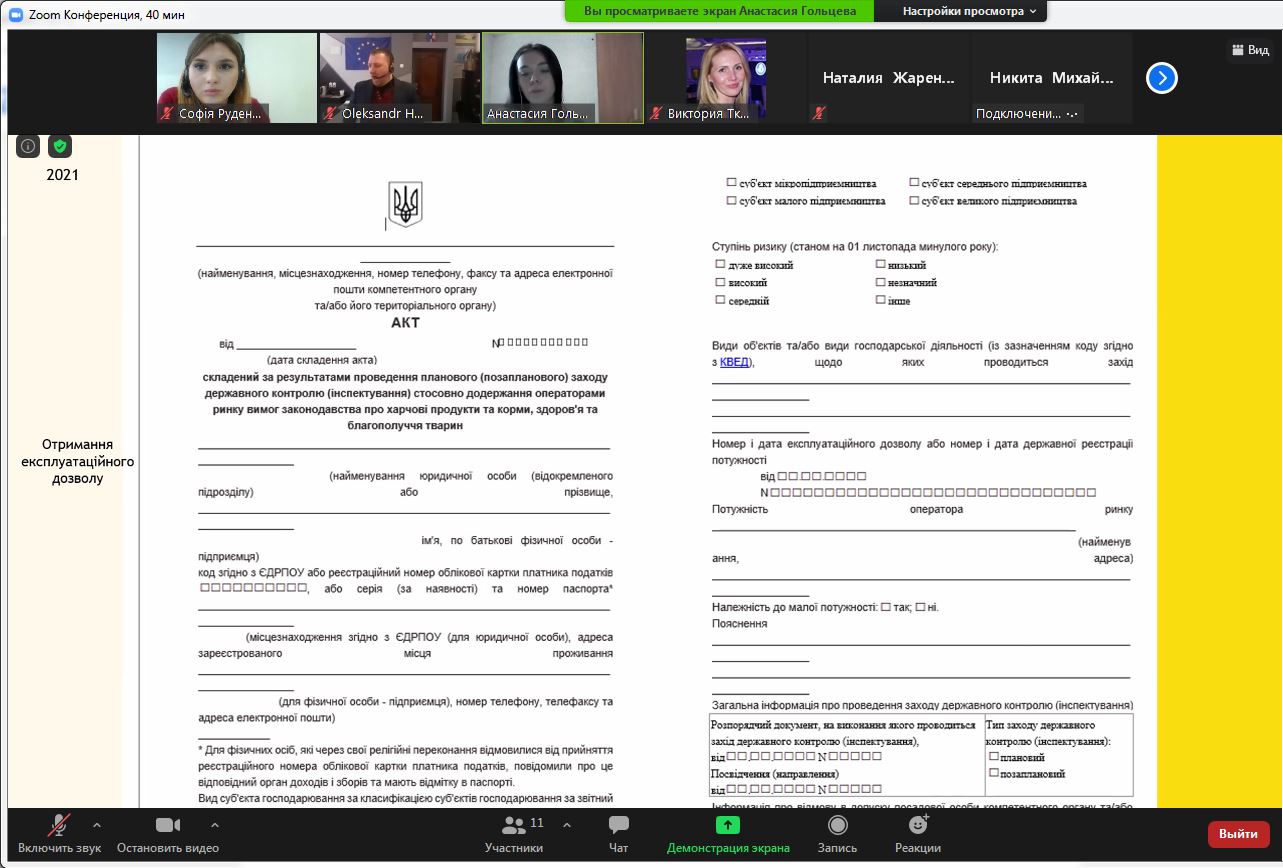Check суб'єкт малого підприємництва box

732,200
